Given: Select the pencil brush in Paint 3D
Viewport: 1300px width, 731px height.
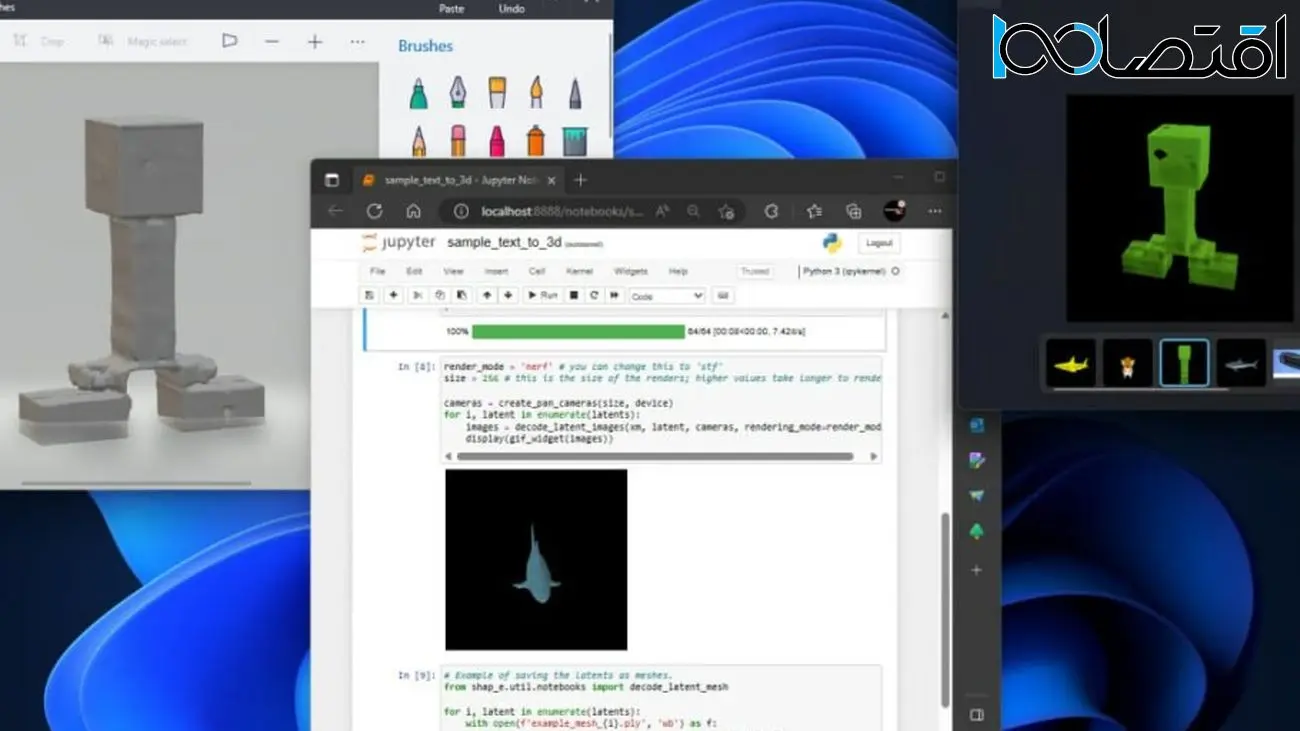Looking at the screenshot, I should point(418,140).
